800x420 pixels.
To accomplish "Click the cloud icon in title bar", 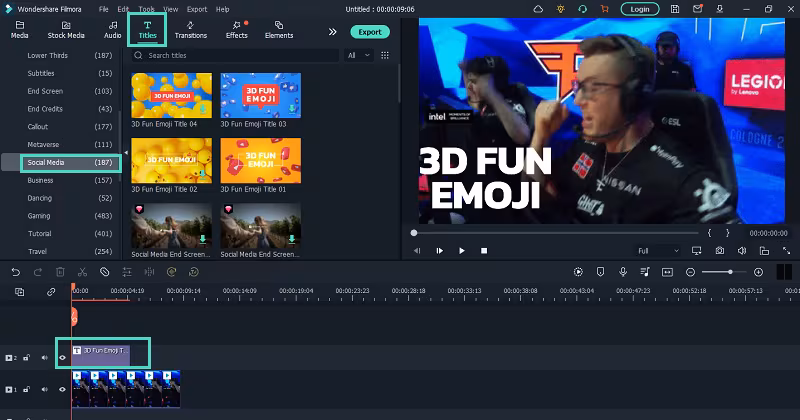I will pos(538,9).
